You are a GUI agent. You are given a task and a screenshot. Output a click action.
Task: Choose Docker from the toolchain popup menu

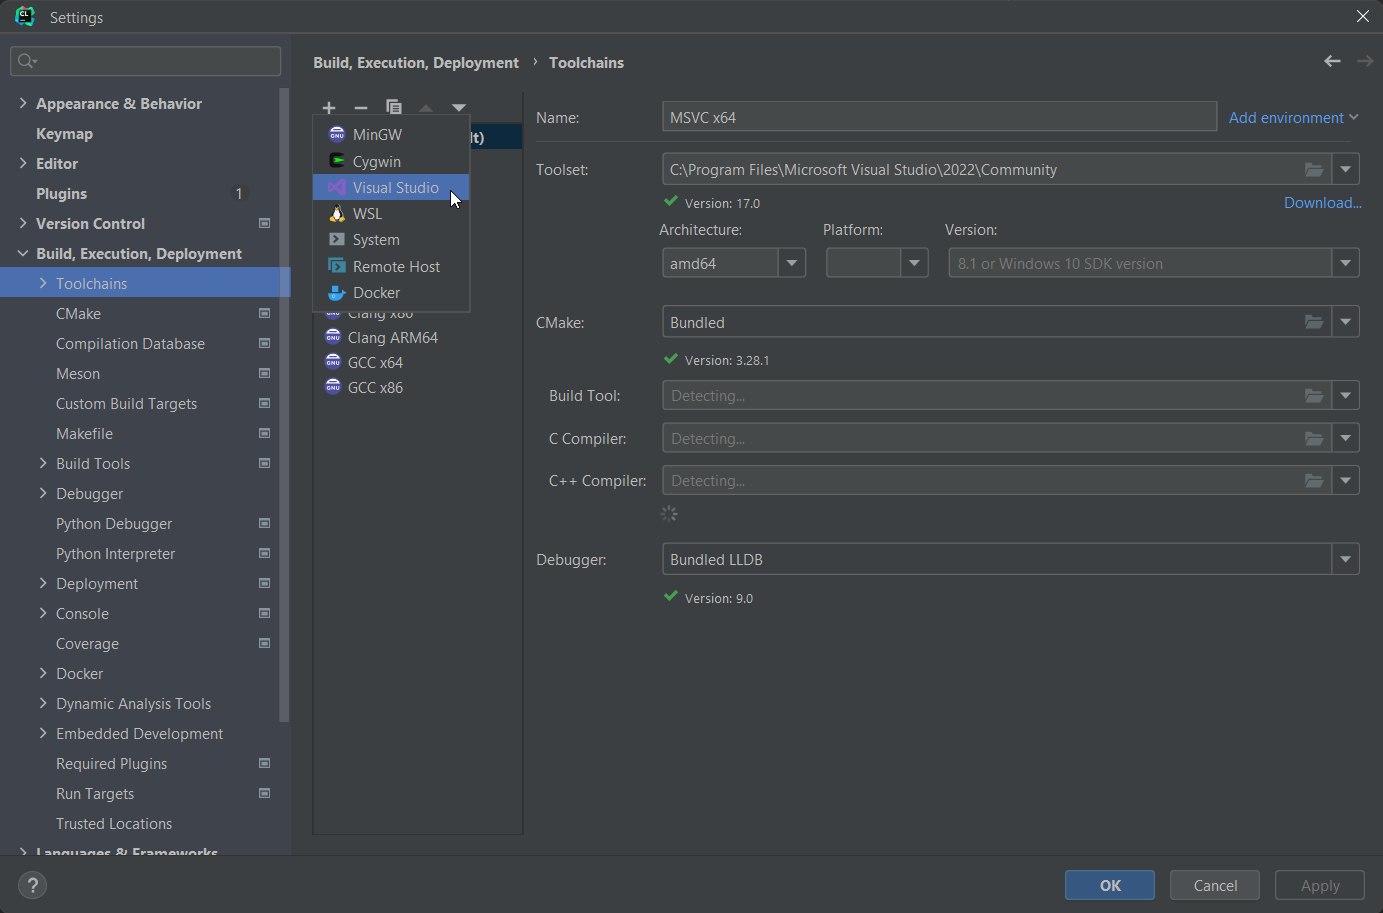click(391, 292)
